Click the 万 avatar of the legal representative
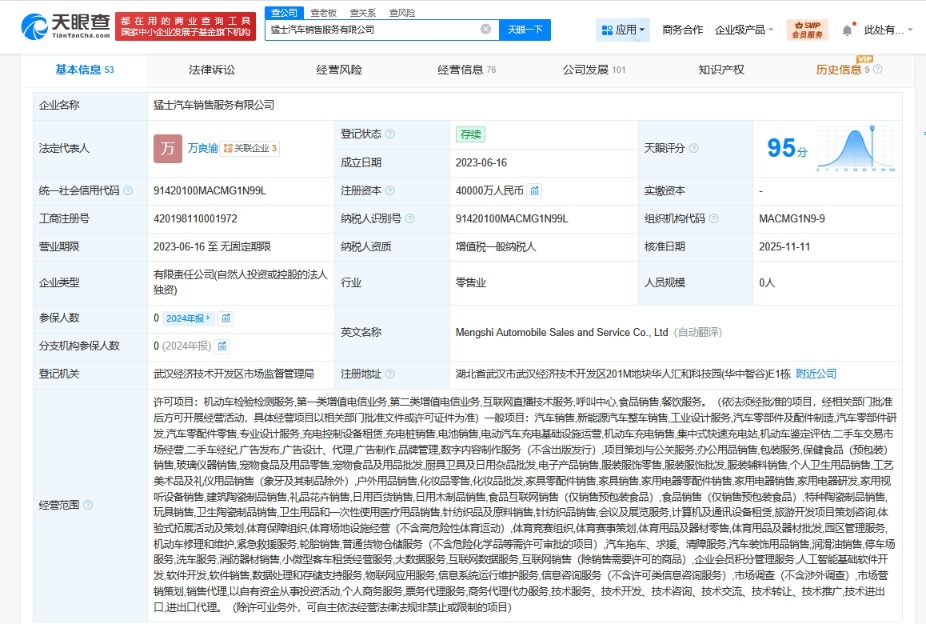 pyautogui.click(x=167, y=148)
